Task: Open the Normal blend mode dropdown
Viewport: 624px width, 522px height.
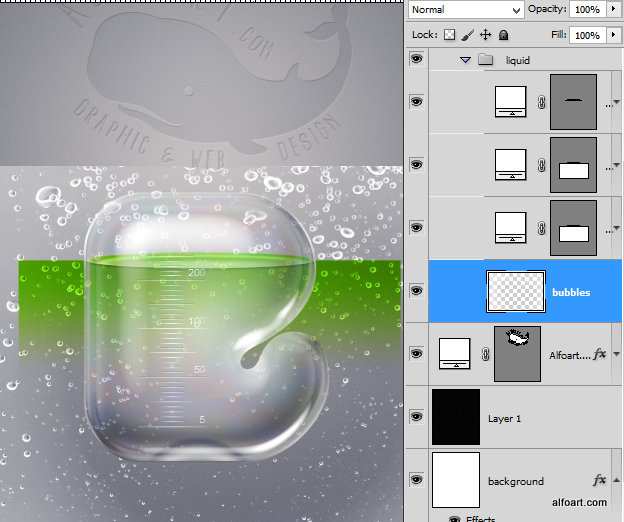Action: click(x=465, y=9)
